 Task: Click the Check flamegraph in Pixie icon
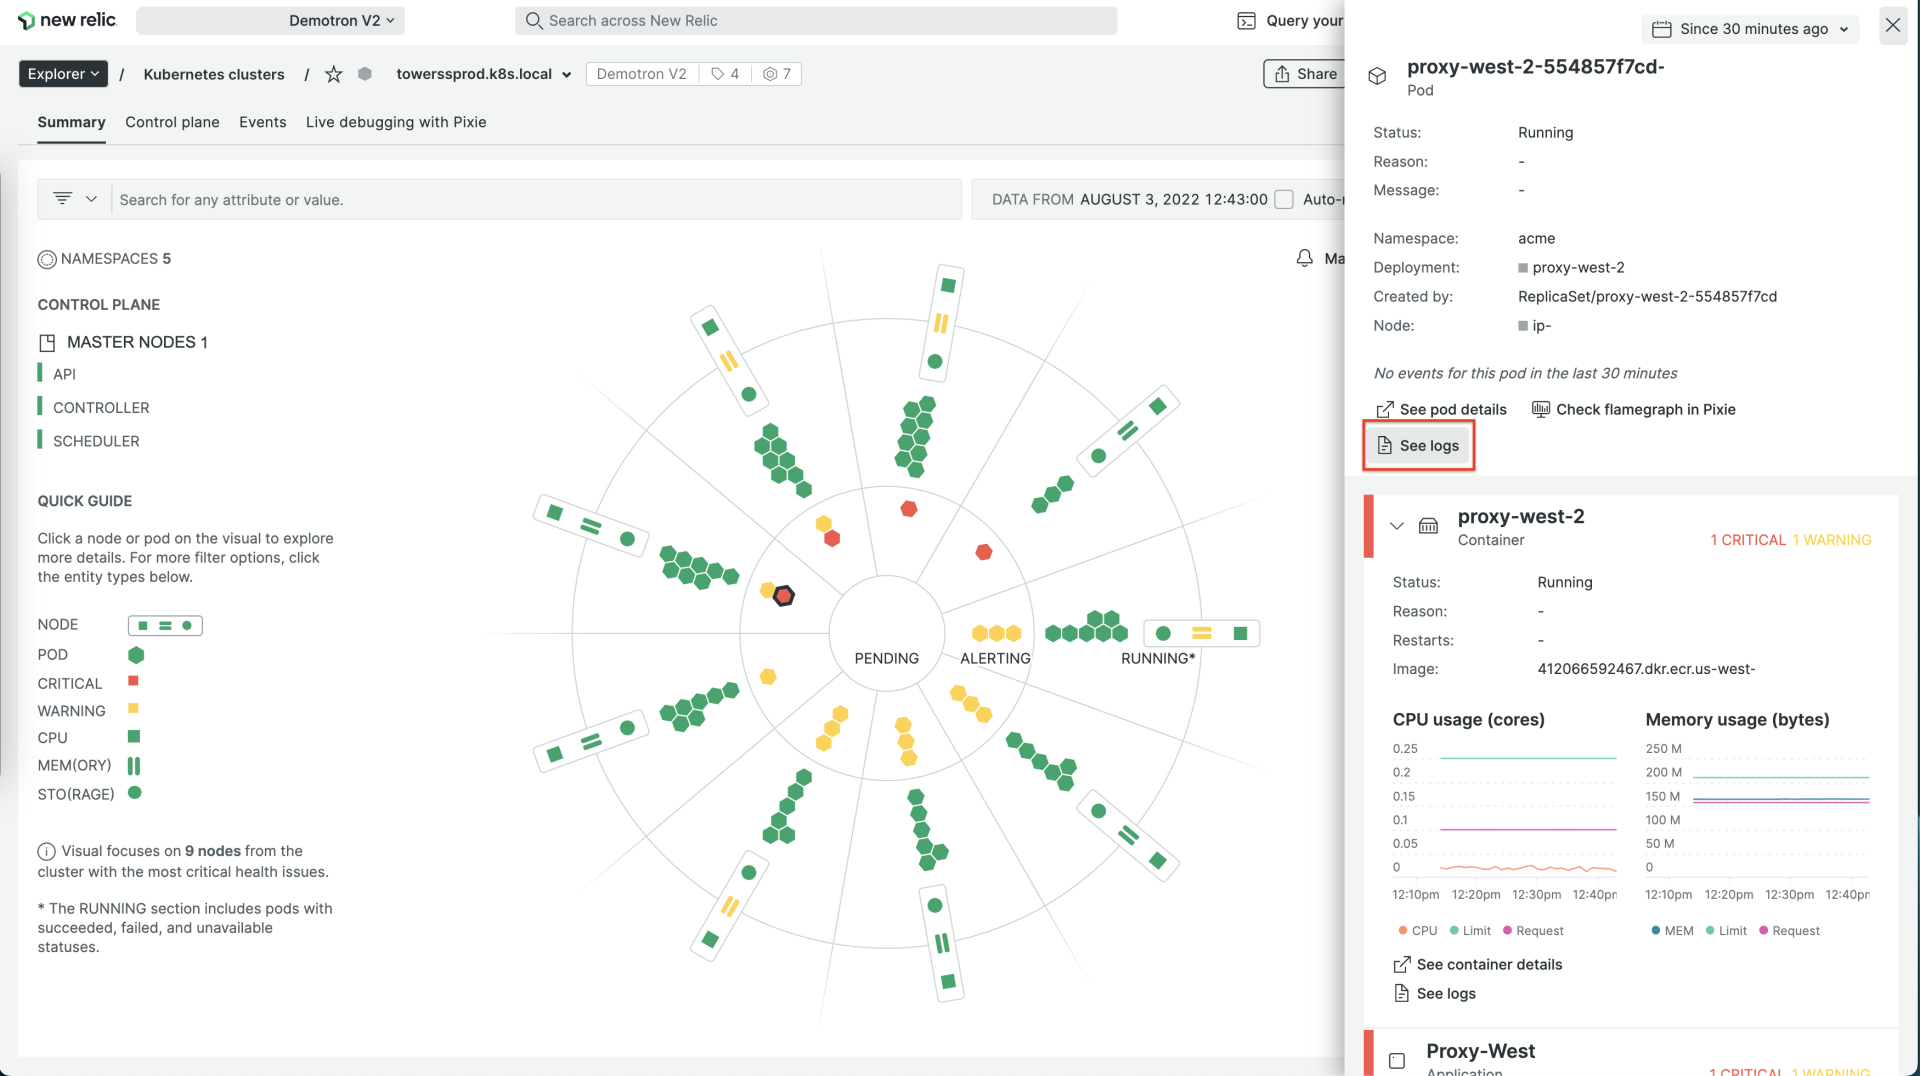(x=1541, y=409)
